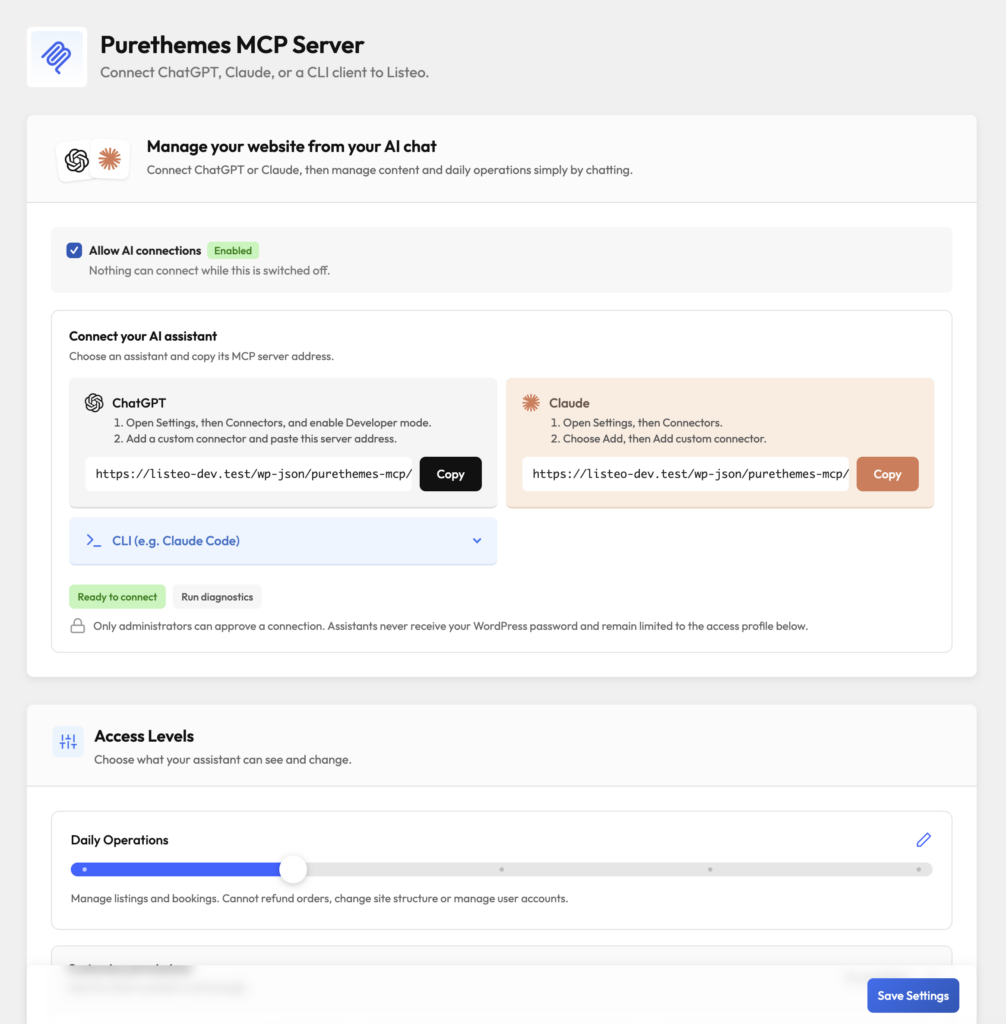
Task: Click the ChatGPT icon in connector card
Action: point(94,403)
